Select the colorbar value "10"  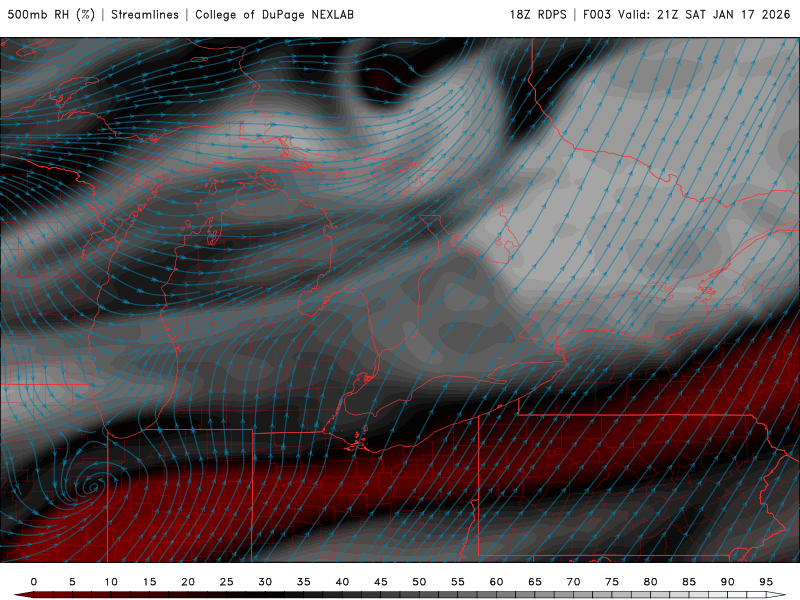click(111, 582)
